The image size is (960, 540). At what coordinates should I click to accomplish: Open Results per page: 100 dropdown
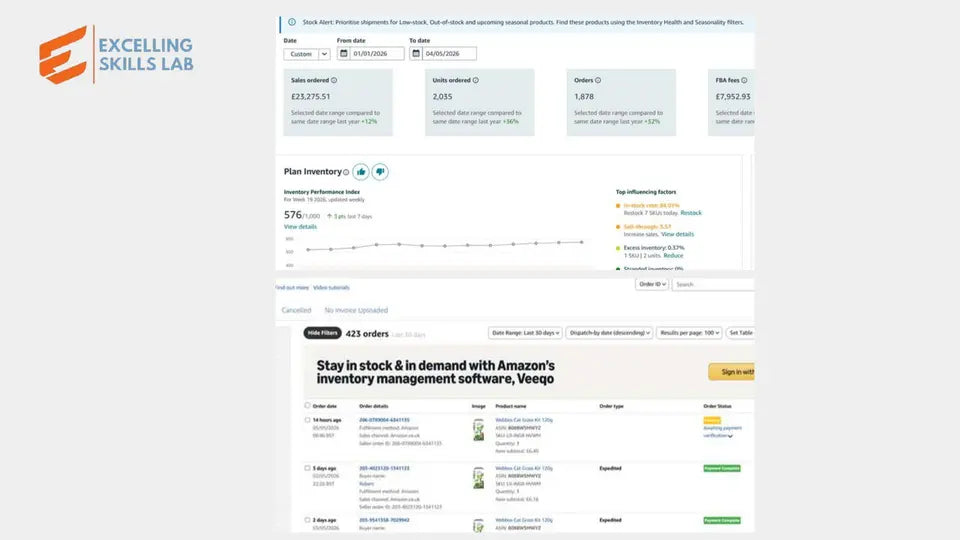(689, 332)
